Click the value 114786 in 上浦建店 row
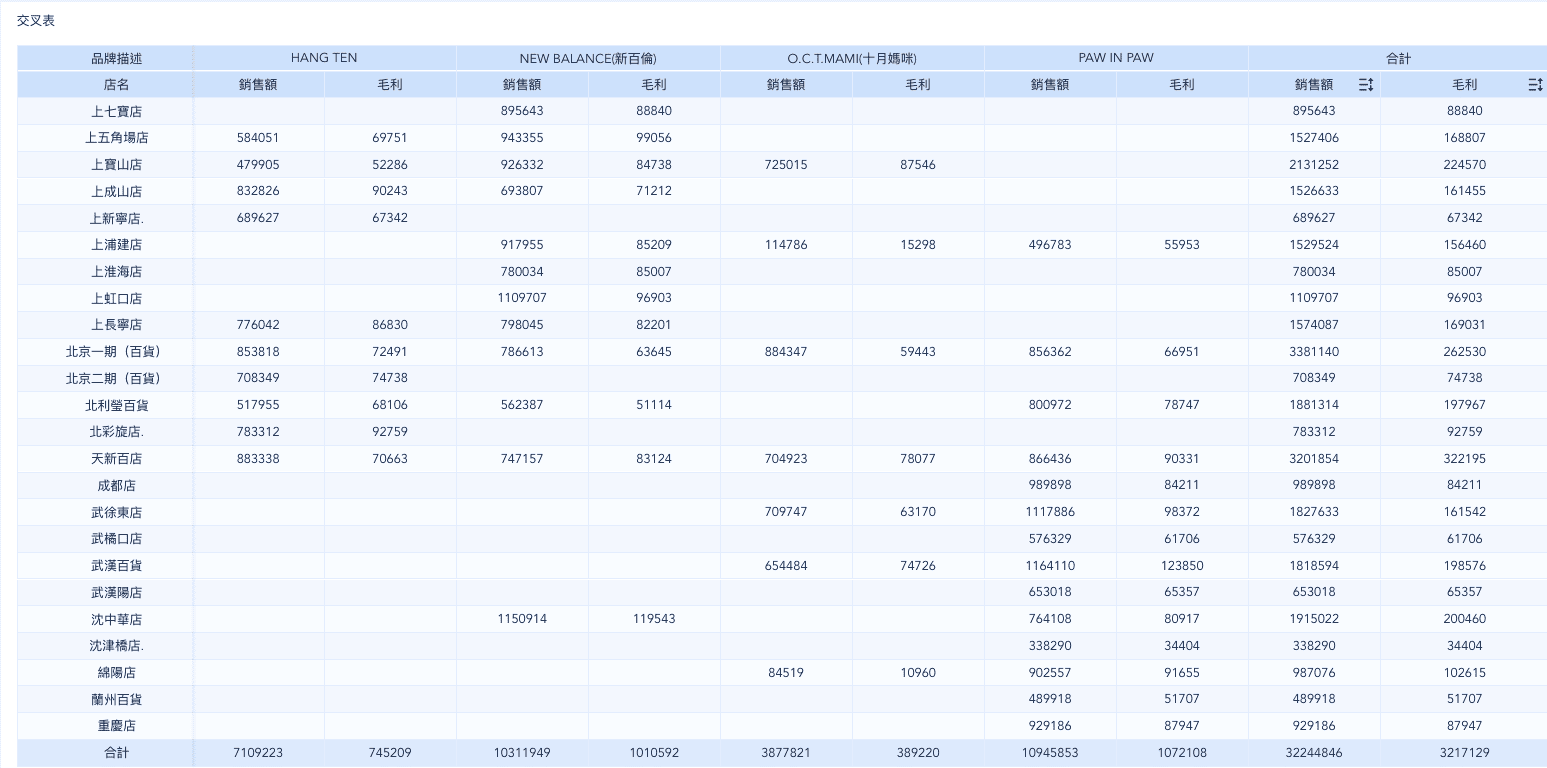 786,245
